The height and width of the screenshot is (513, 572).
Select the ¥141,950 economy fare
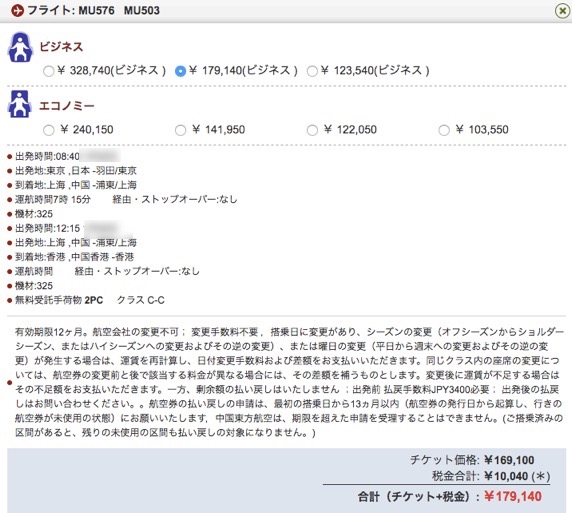(180, 130)
